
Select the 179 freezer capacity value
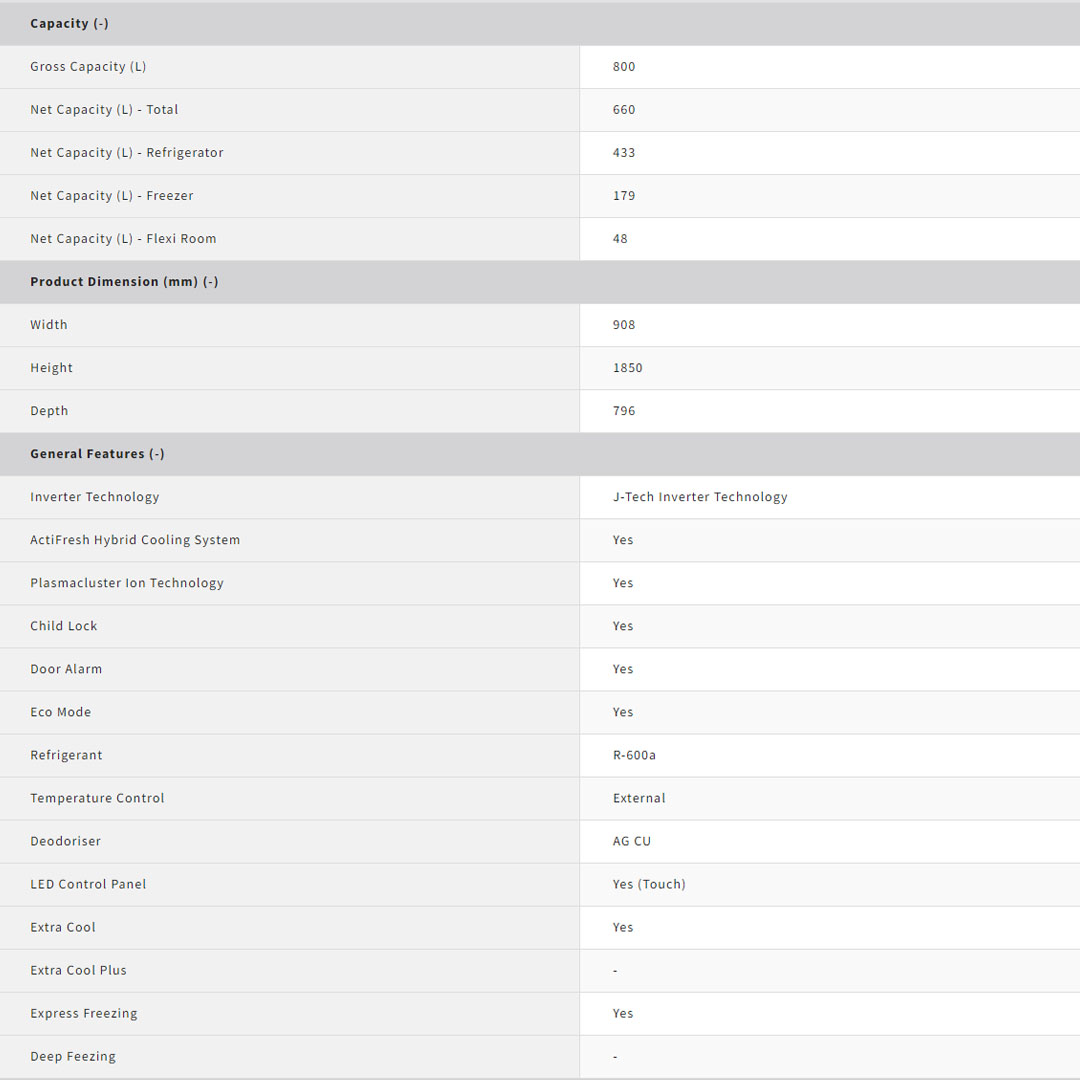pyautogui.click(x=624, y=196)
